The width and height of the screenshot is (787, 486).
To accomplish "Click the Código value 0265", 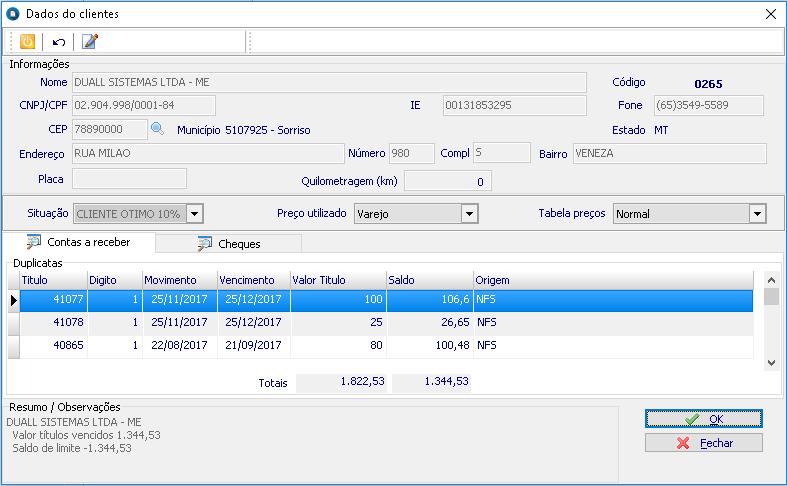I will (x=708, y=84).
